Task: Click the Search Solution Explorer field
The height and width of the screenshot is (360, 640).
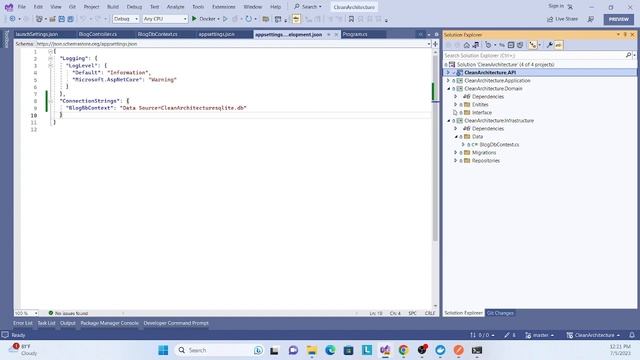Action: coord(534,55)
